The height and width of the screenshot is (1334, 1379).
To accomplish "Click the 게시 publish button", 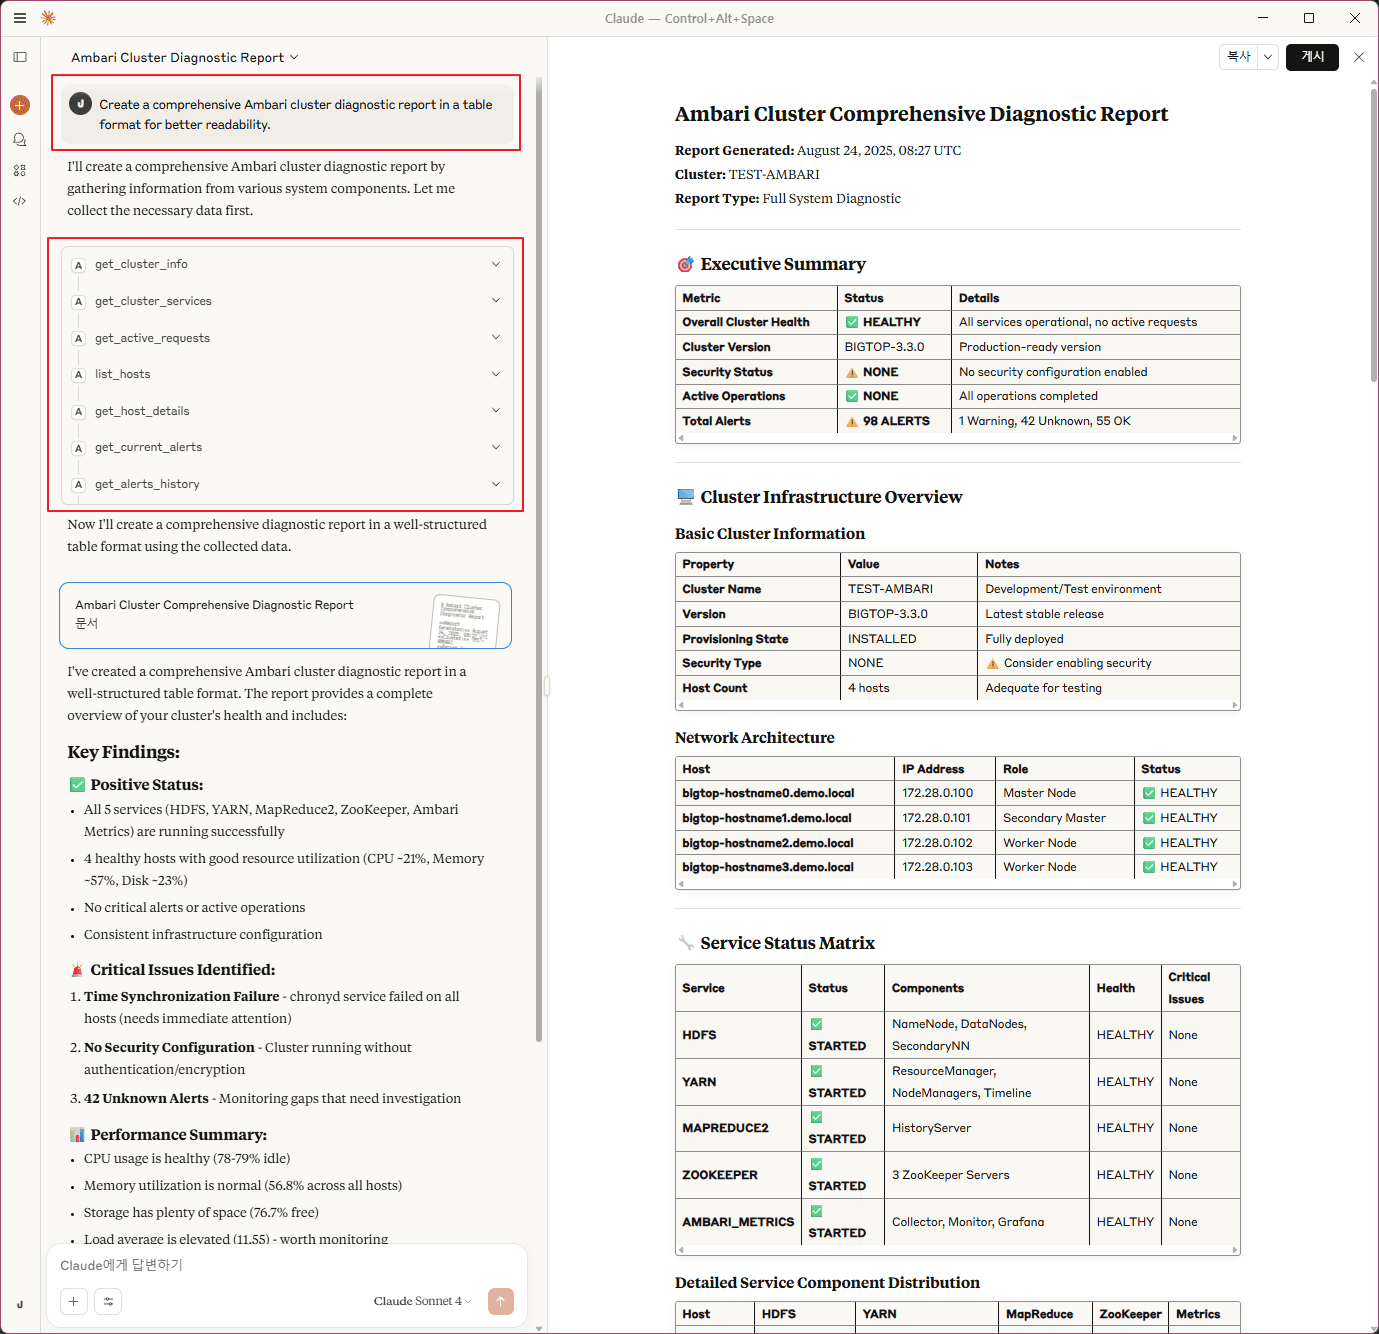I will (1312, 57).
